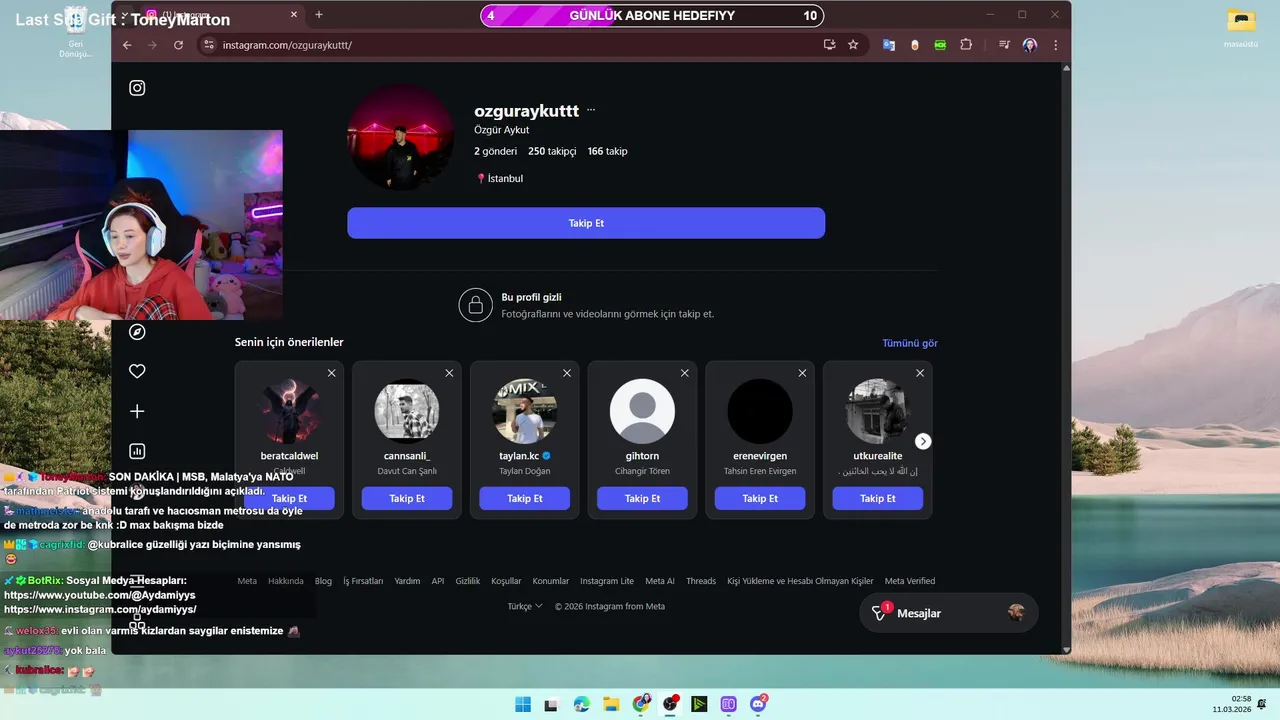This screenshot has width=1280, height=720.
Task: Open ozguraykuttt profile picture
Action: [x=401, y=137]
